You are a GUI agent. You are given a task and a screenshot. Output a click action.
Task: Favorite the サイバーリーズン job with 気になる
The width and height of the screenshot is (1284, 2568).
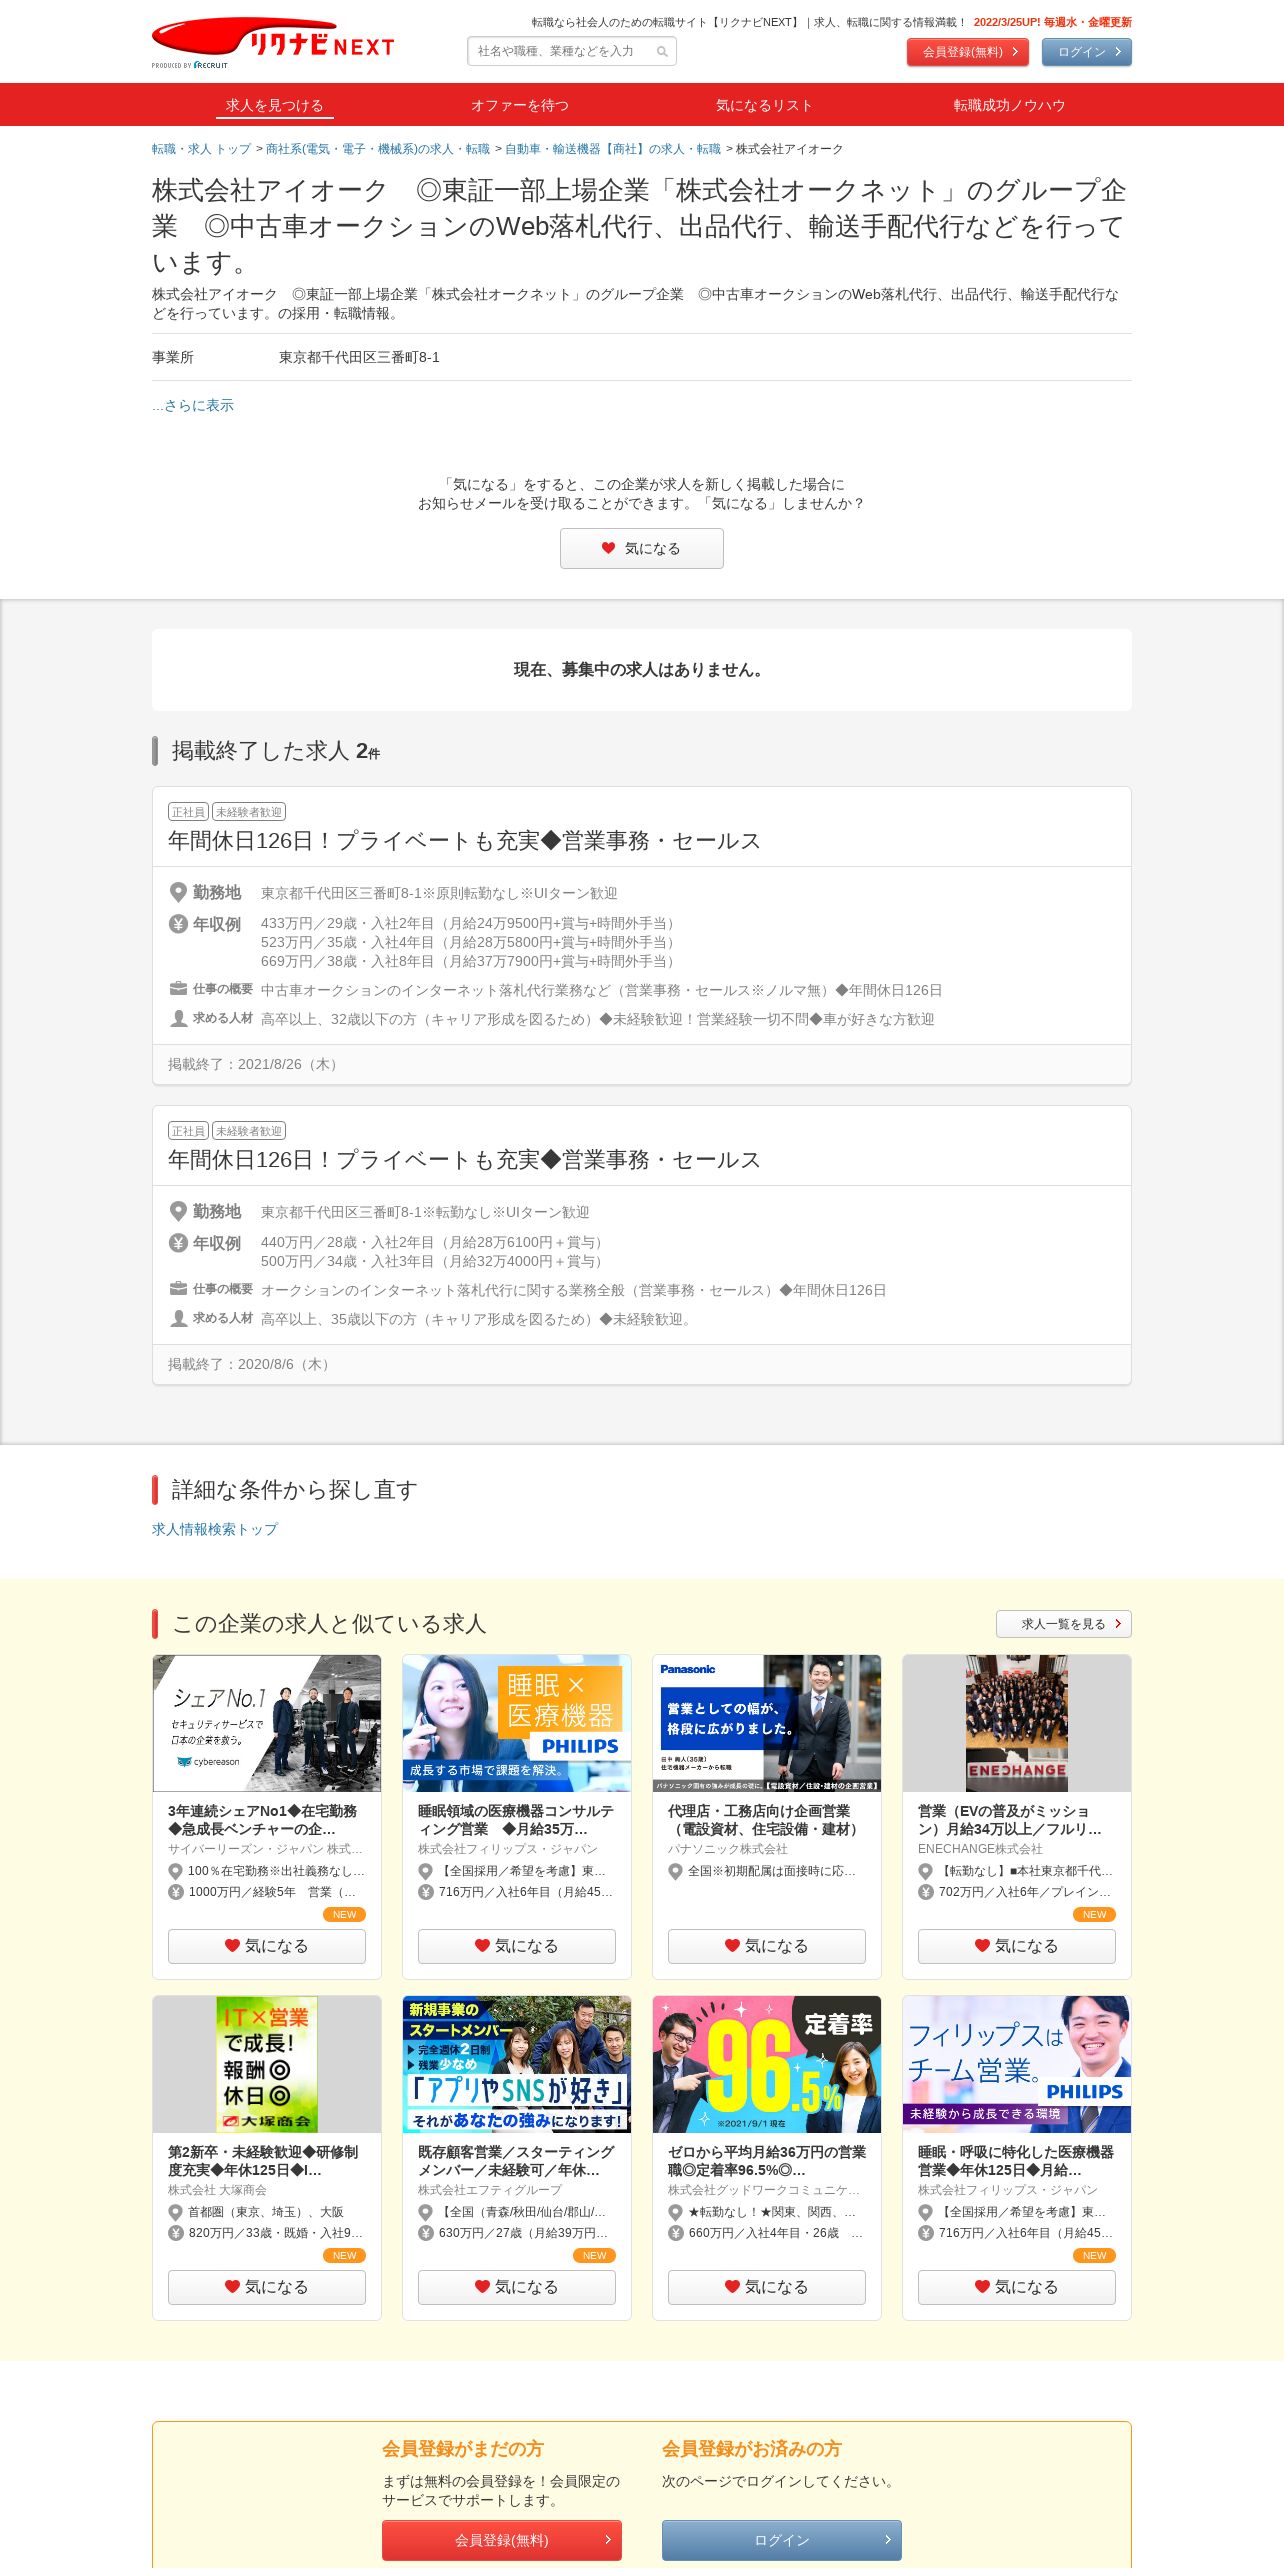tap(267, 1946)
